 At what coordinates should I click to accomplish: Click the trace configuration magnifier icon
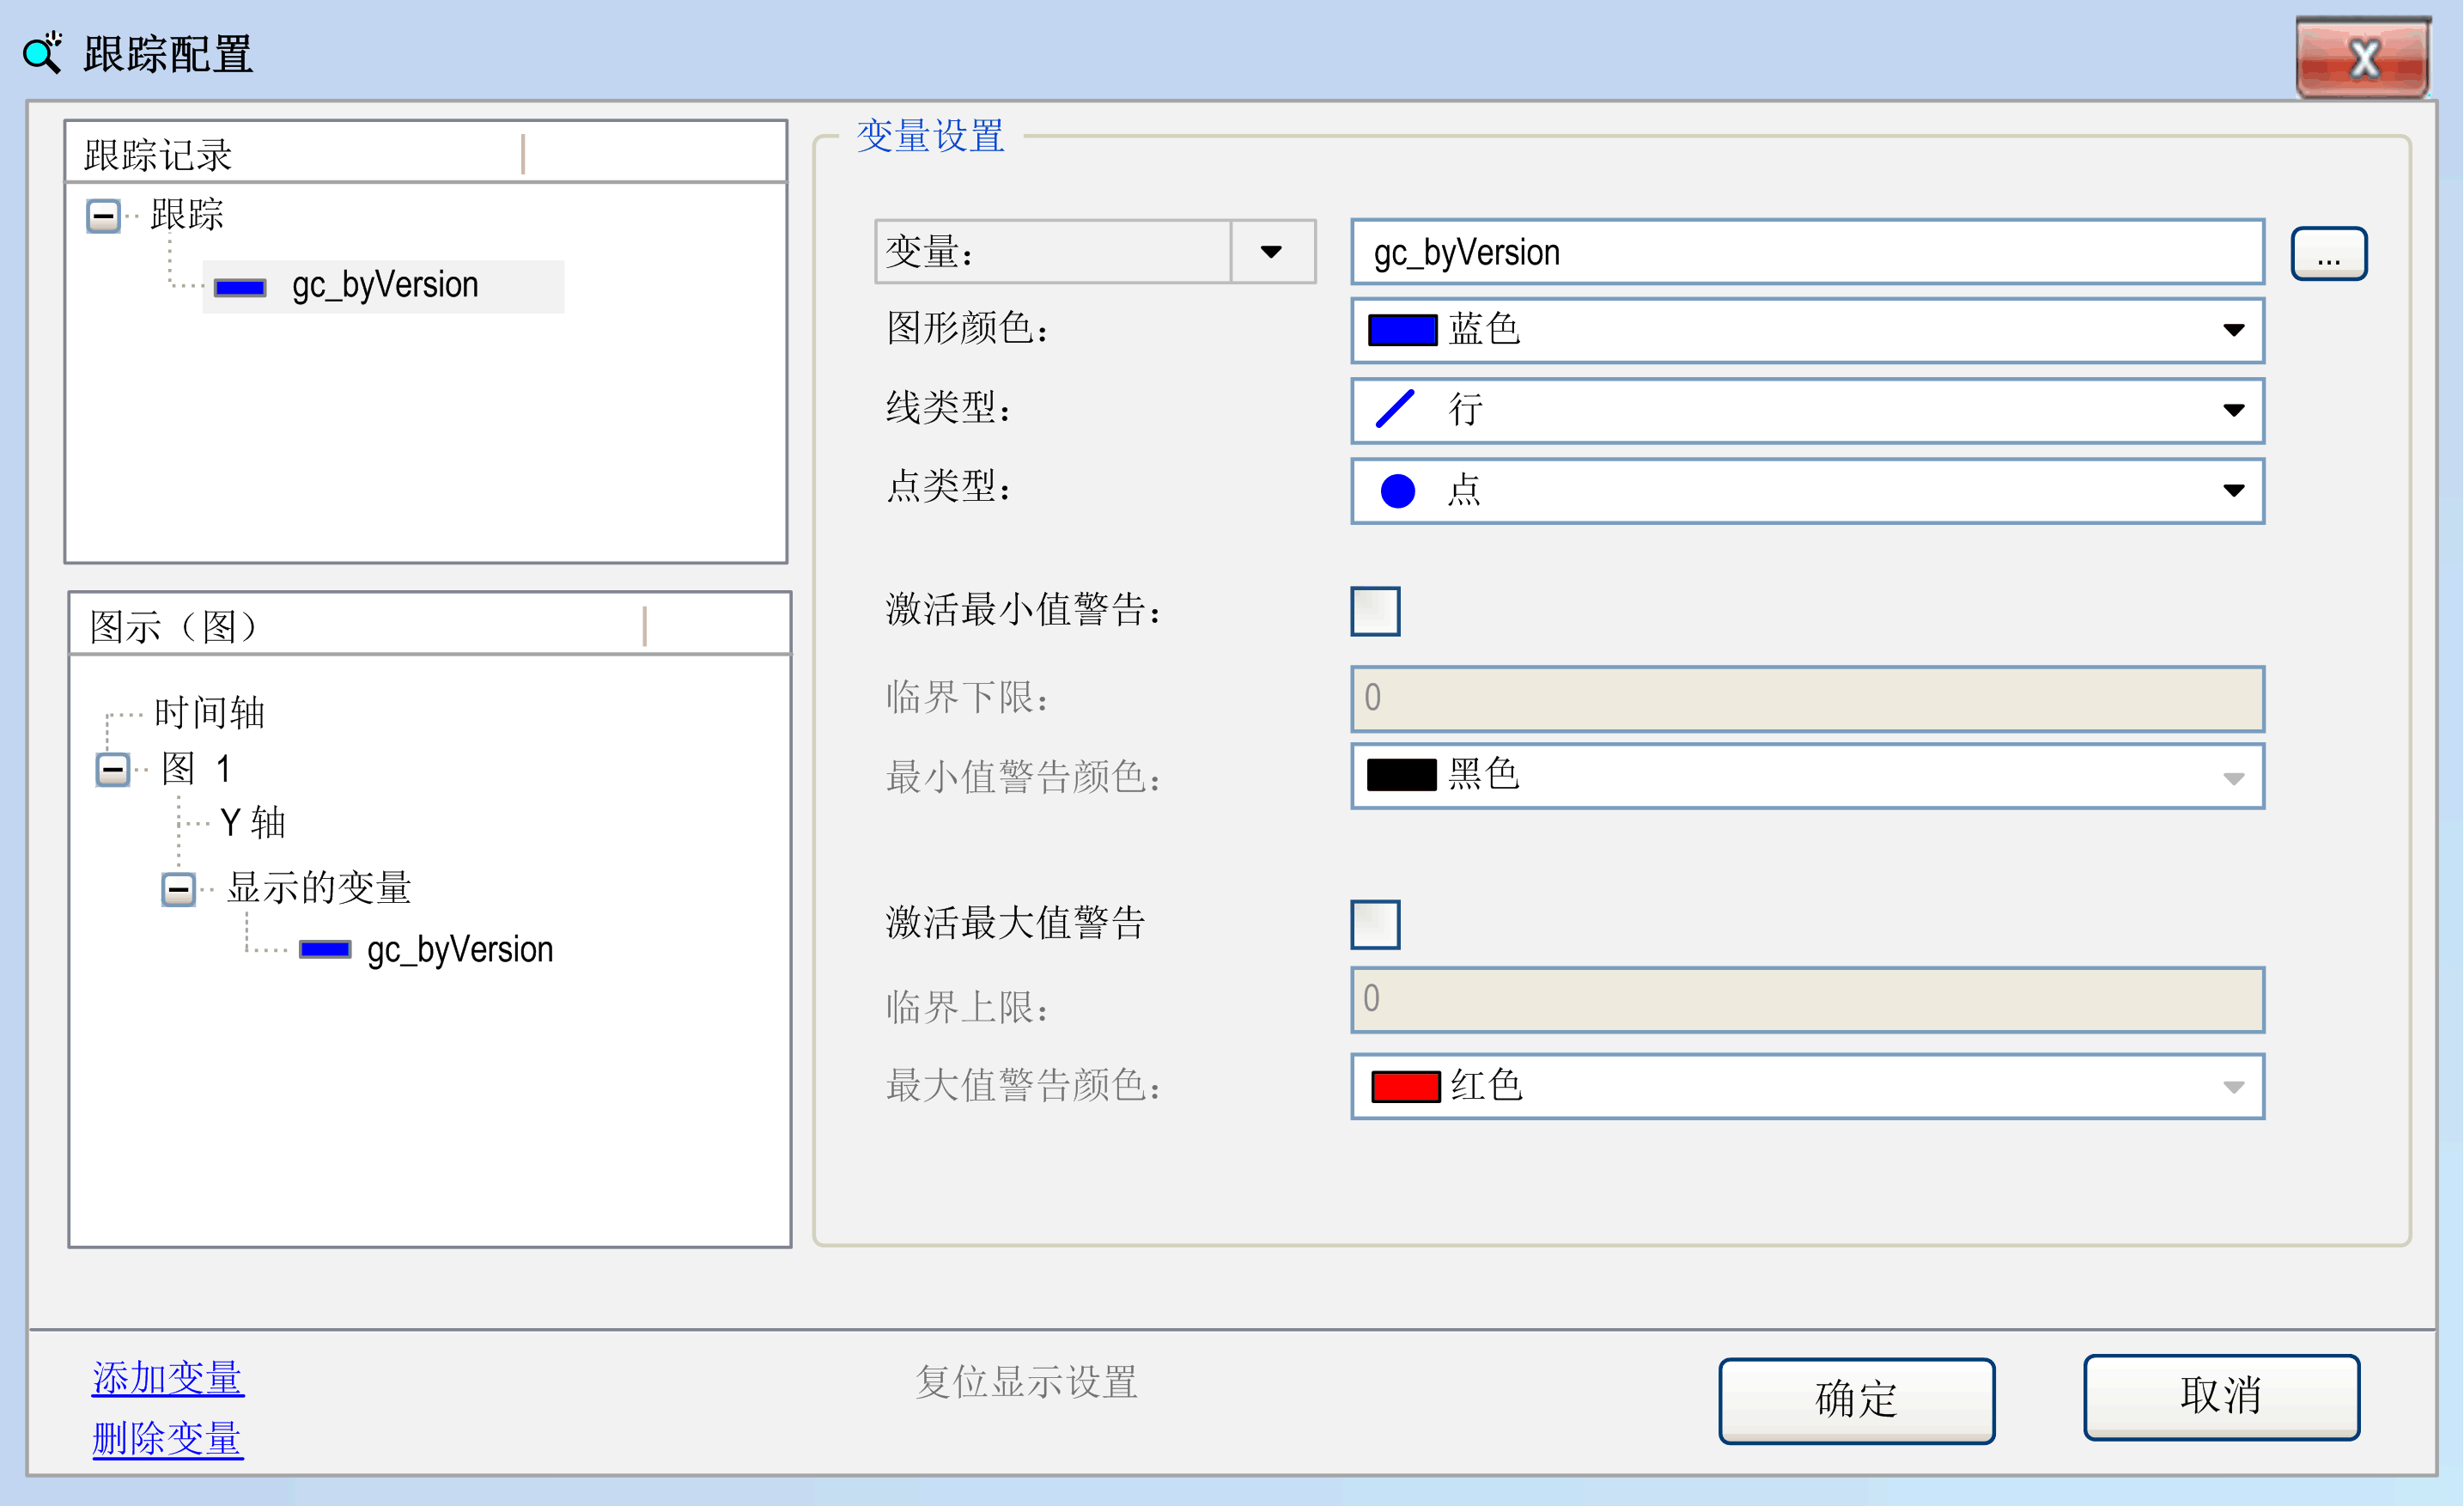click(42, 52)
